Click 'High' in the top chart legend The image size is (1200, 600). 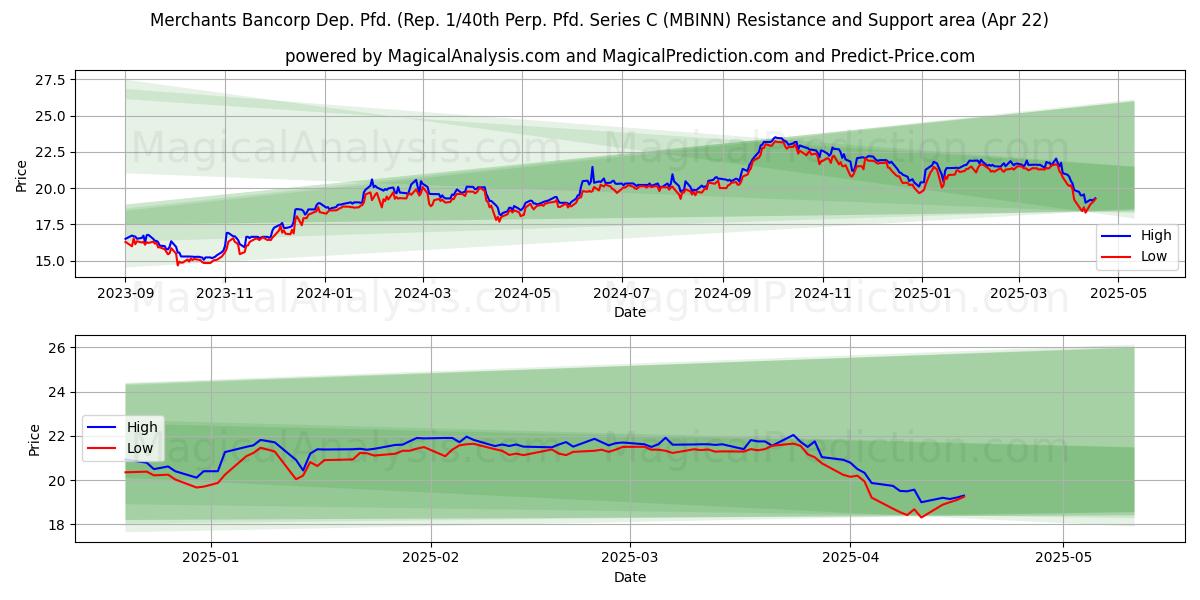click(x=1156, y=236)
